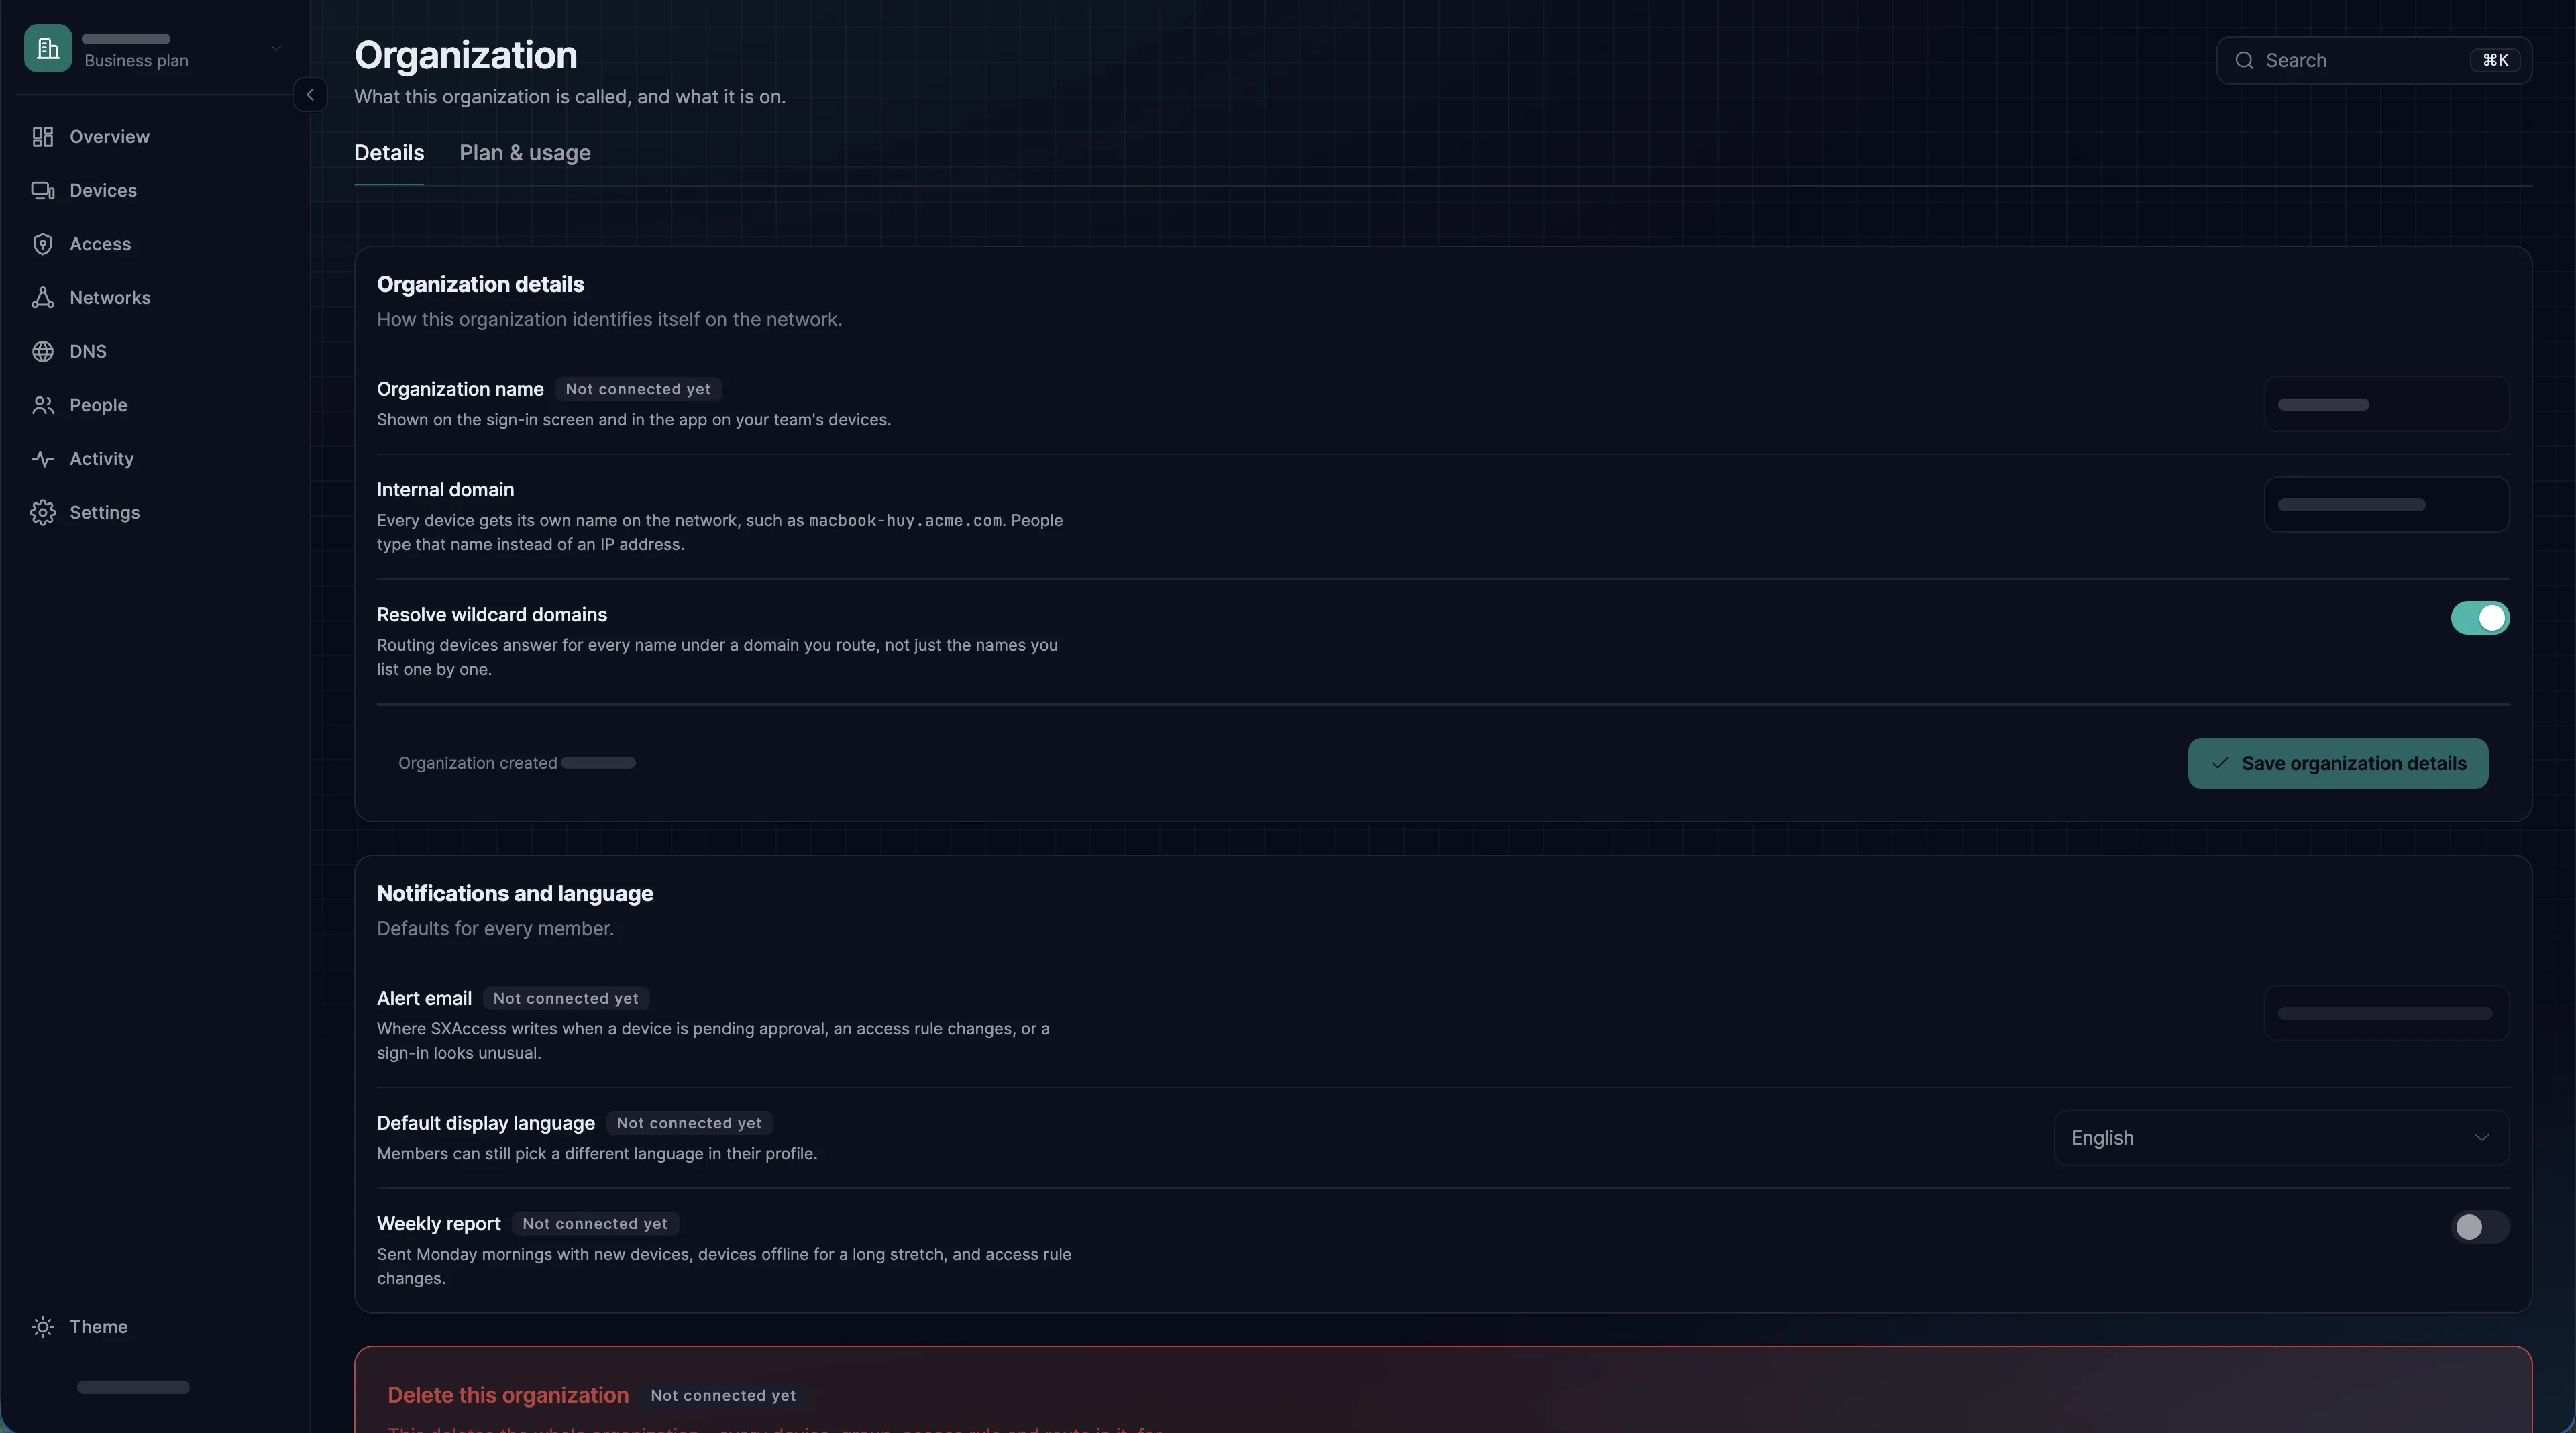
Task: Turn off Resolve wildcard domains toggle
Action: point(2479,618)
